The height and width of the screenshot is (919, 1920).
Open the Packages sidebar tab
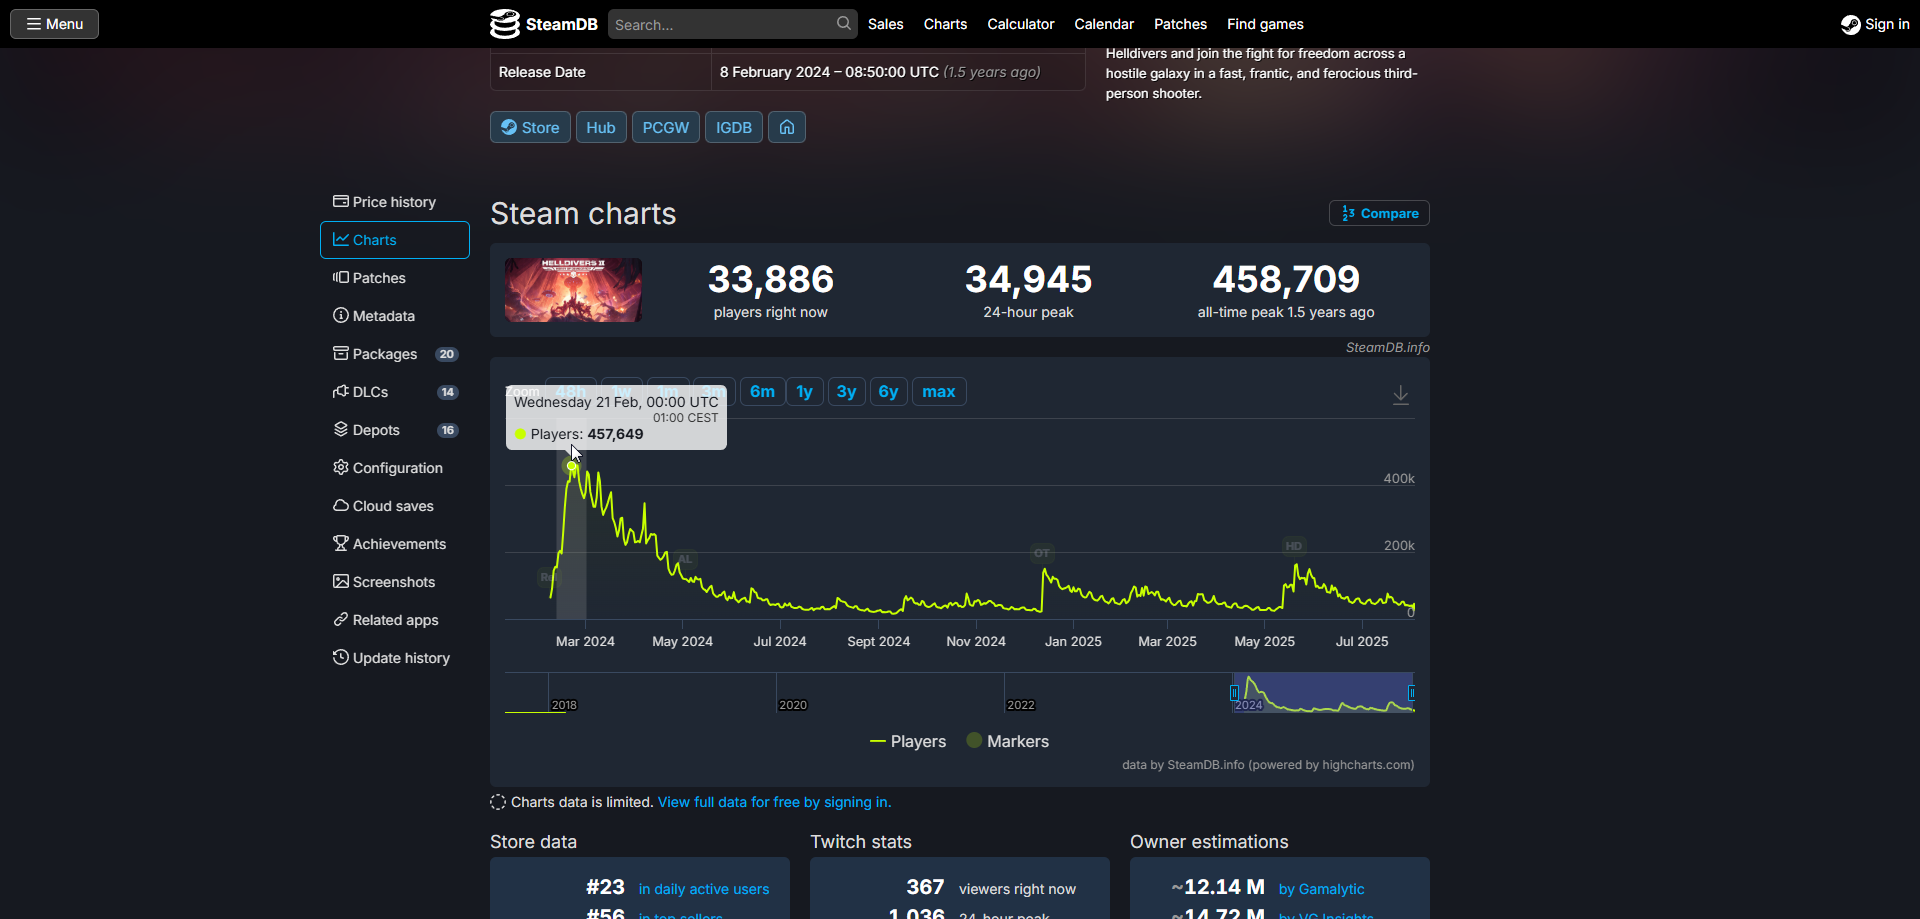coord(394,354)
